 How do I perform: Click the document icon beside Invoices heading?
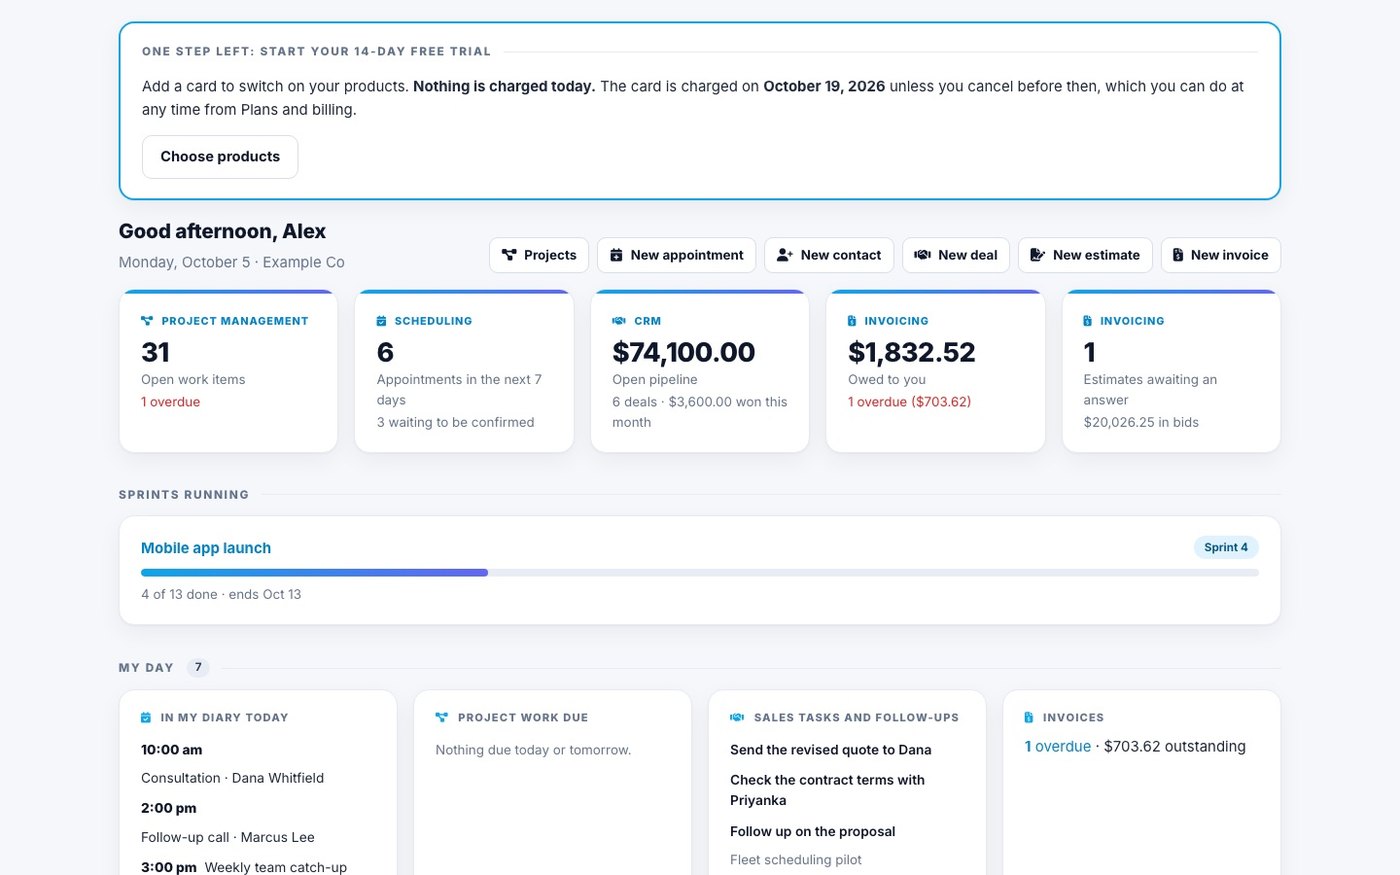1029,717
